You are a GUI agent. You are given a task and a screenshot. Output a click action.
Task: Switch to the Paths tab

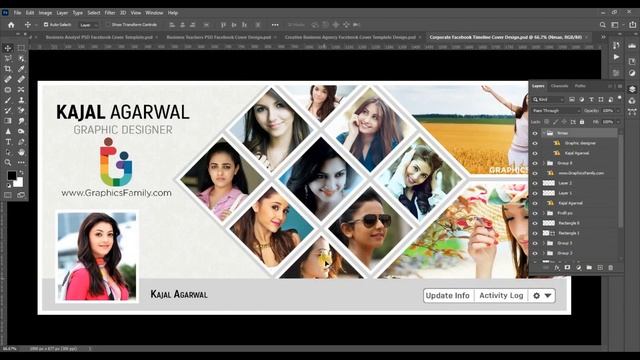(580, 86)
